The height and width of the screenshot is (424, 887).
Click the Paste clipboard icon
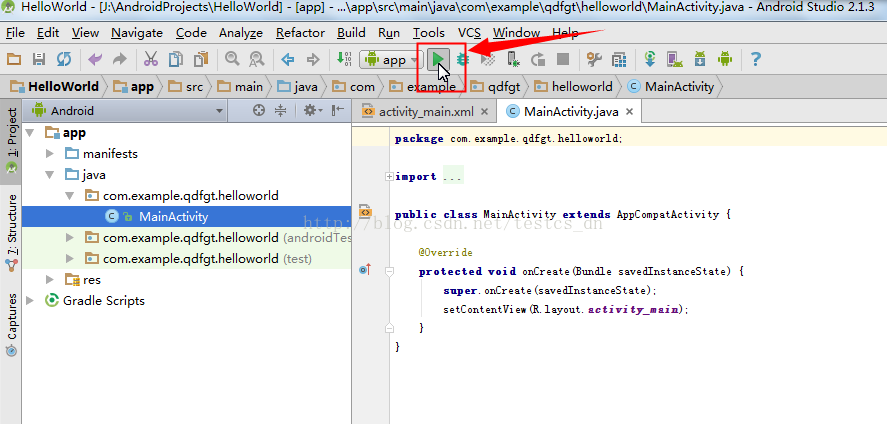pyautogui.click(x=201, y=59)
